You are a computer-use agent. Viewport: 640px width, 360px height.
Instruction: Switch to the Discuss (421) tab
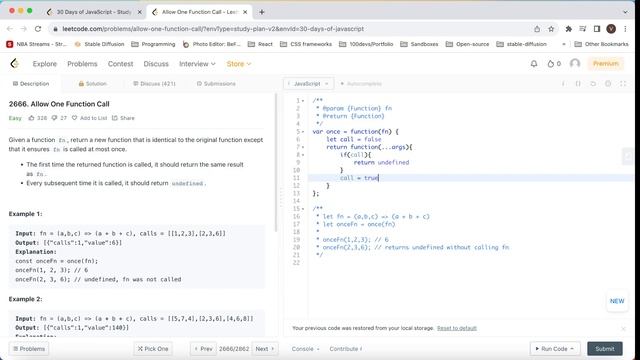pyautogui.click(x=154, y=84)
